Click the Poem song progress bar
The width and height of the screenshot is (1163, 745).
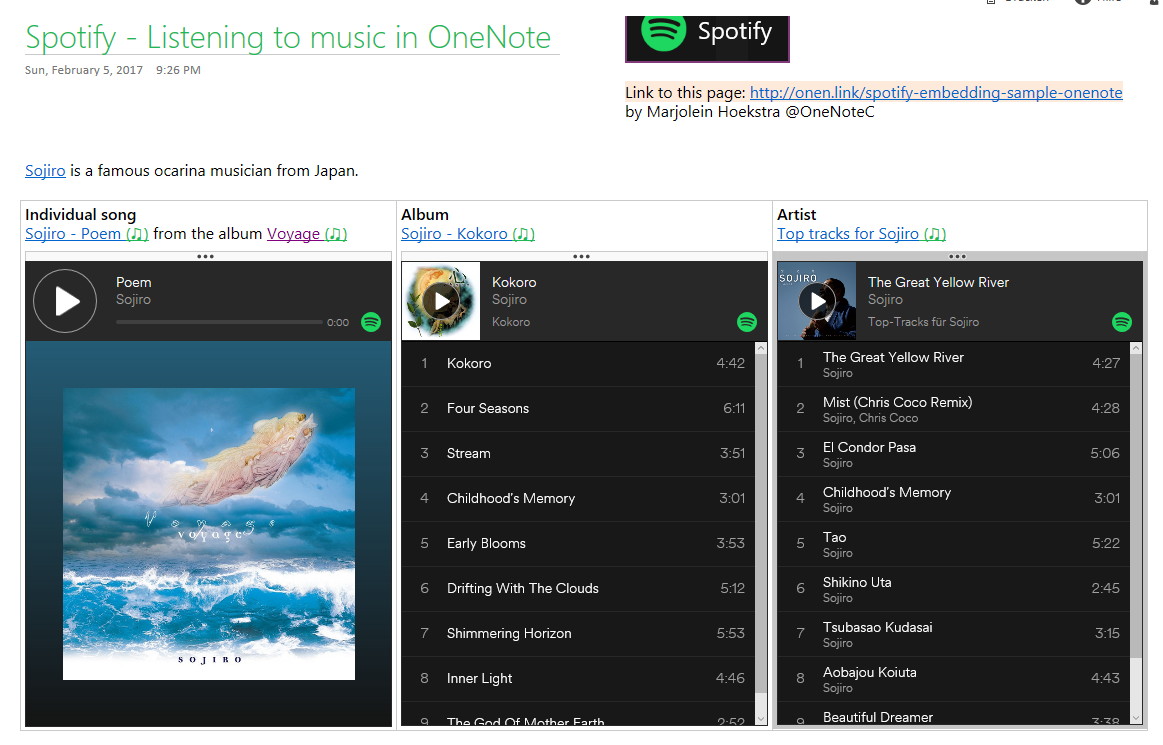(219, 322)
